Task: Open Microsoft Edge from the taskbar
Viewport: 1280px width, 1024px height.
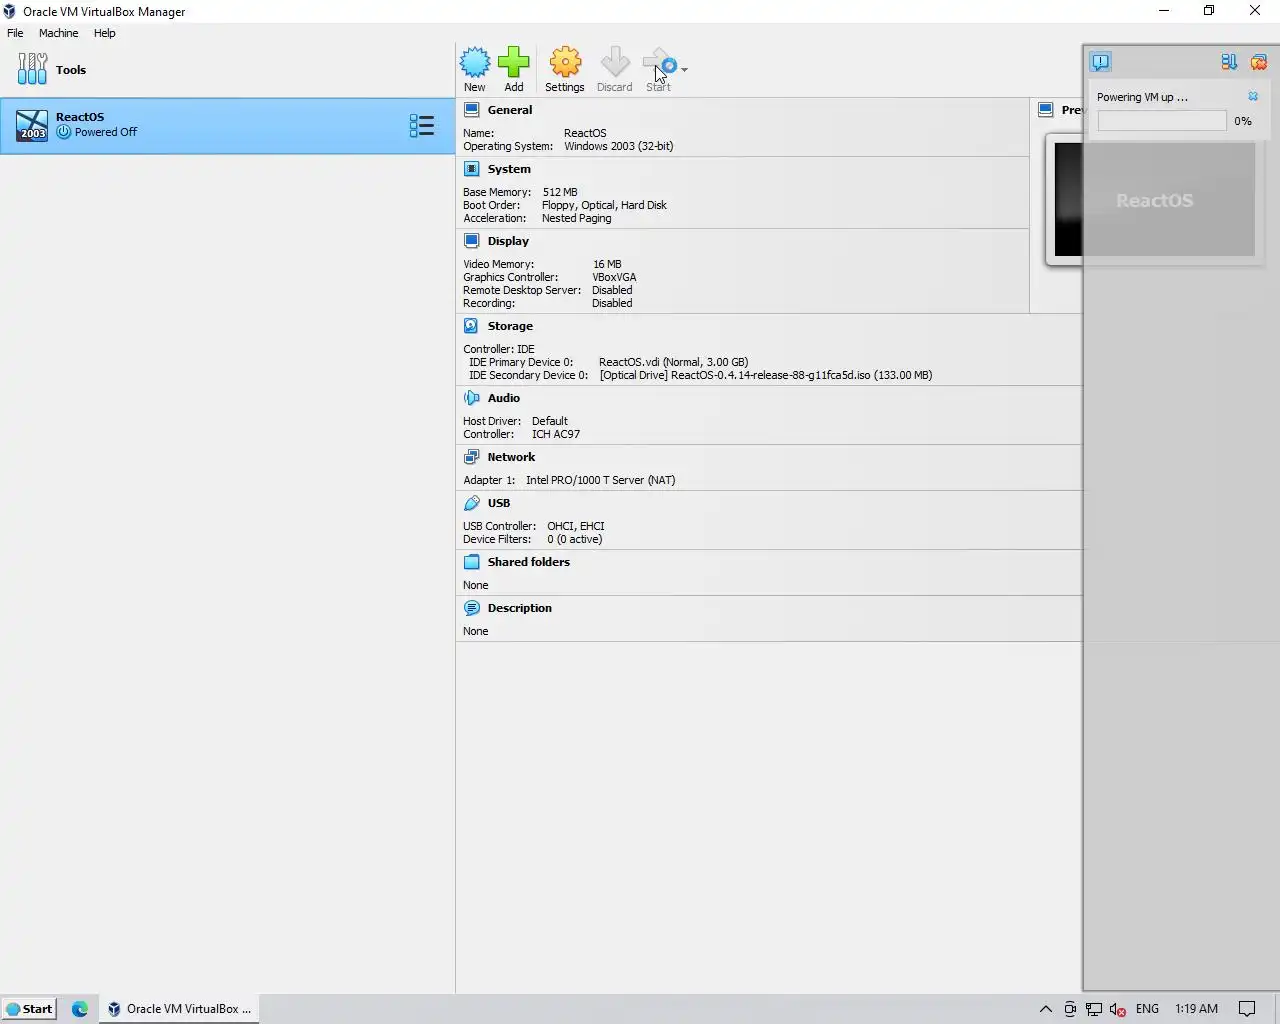Action: pyautogui.click(x=80, y=1009)
